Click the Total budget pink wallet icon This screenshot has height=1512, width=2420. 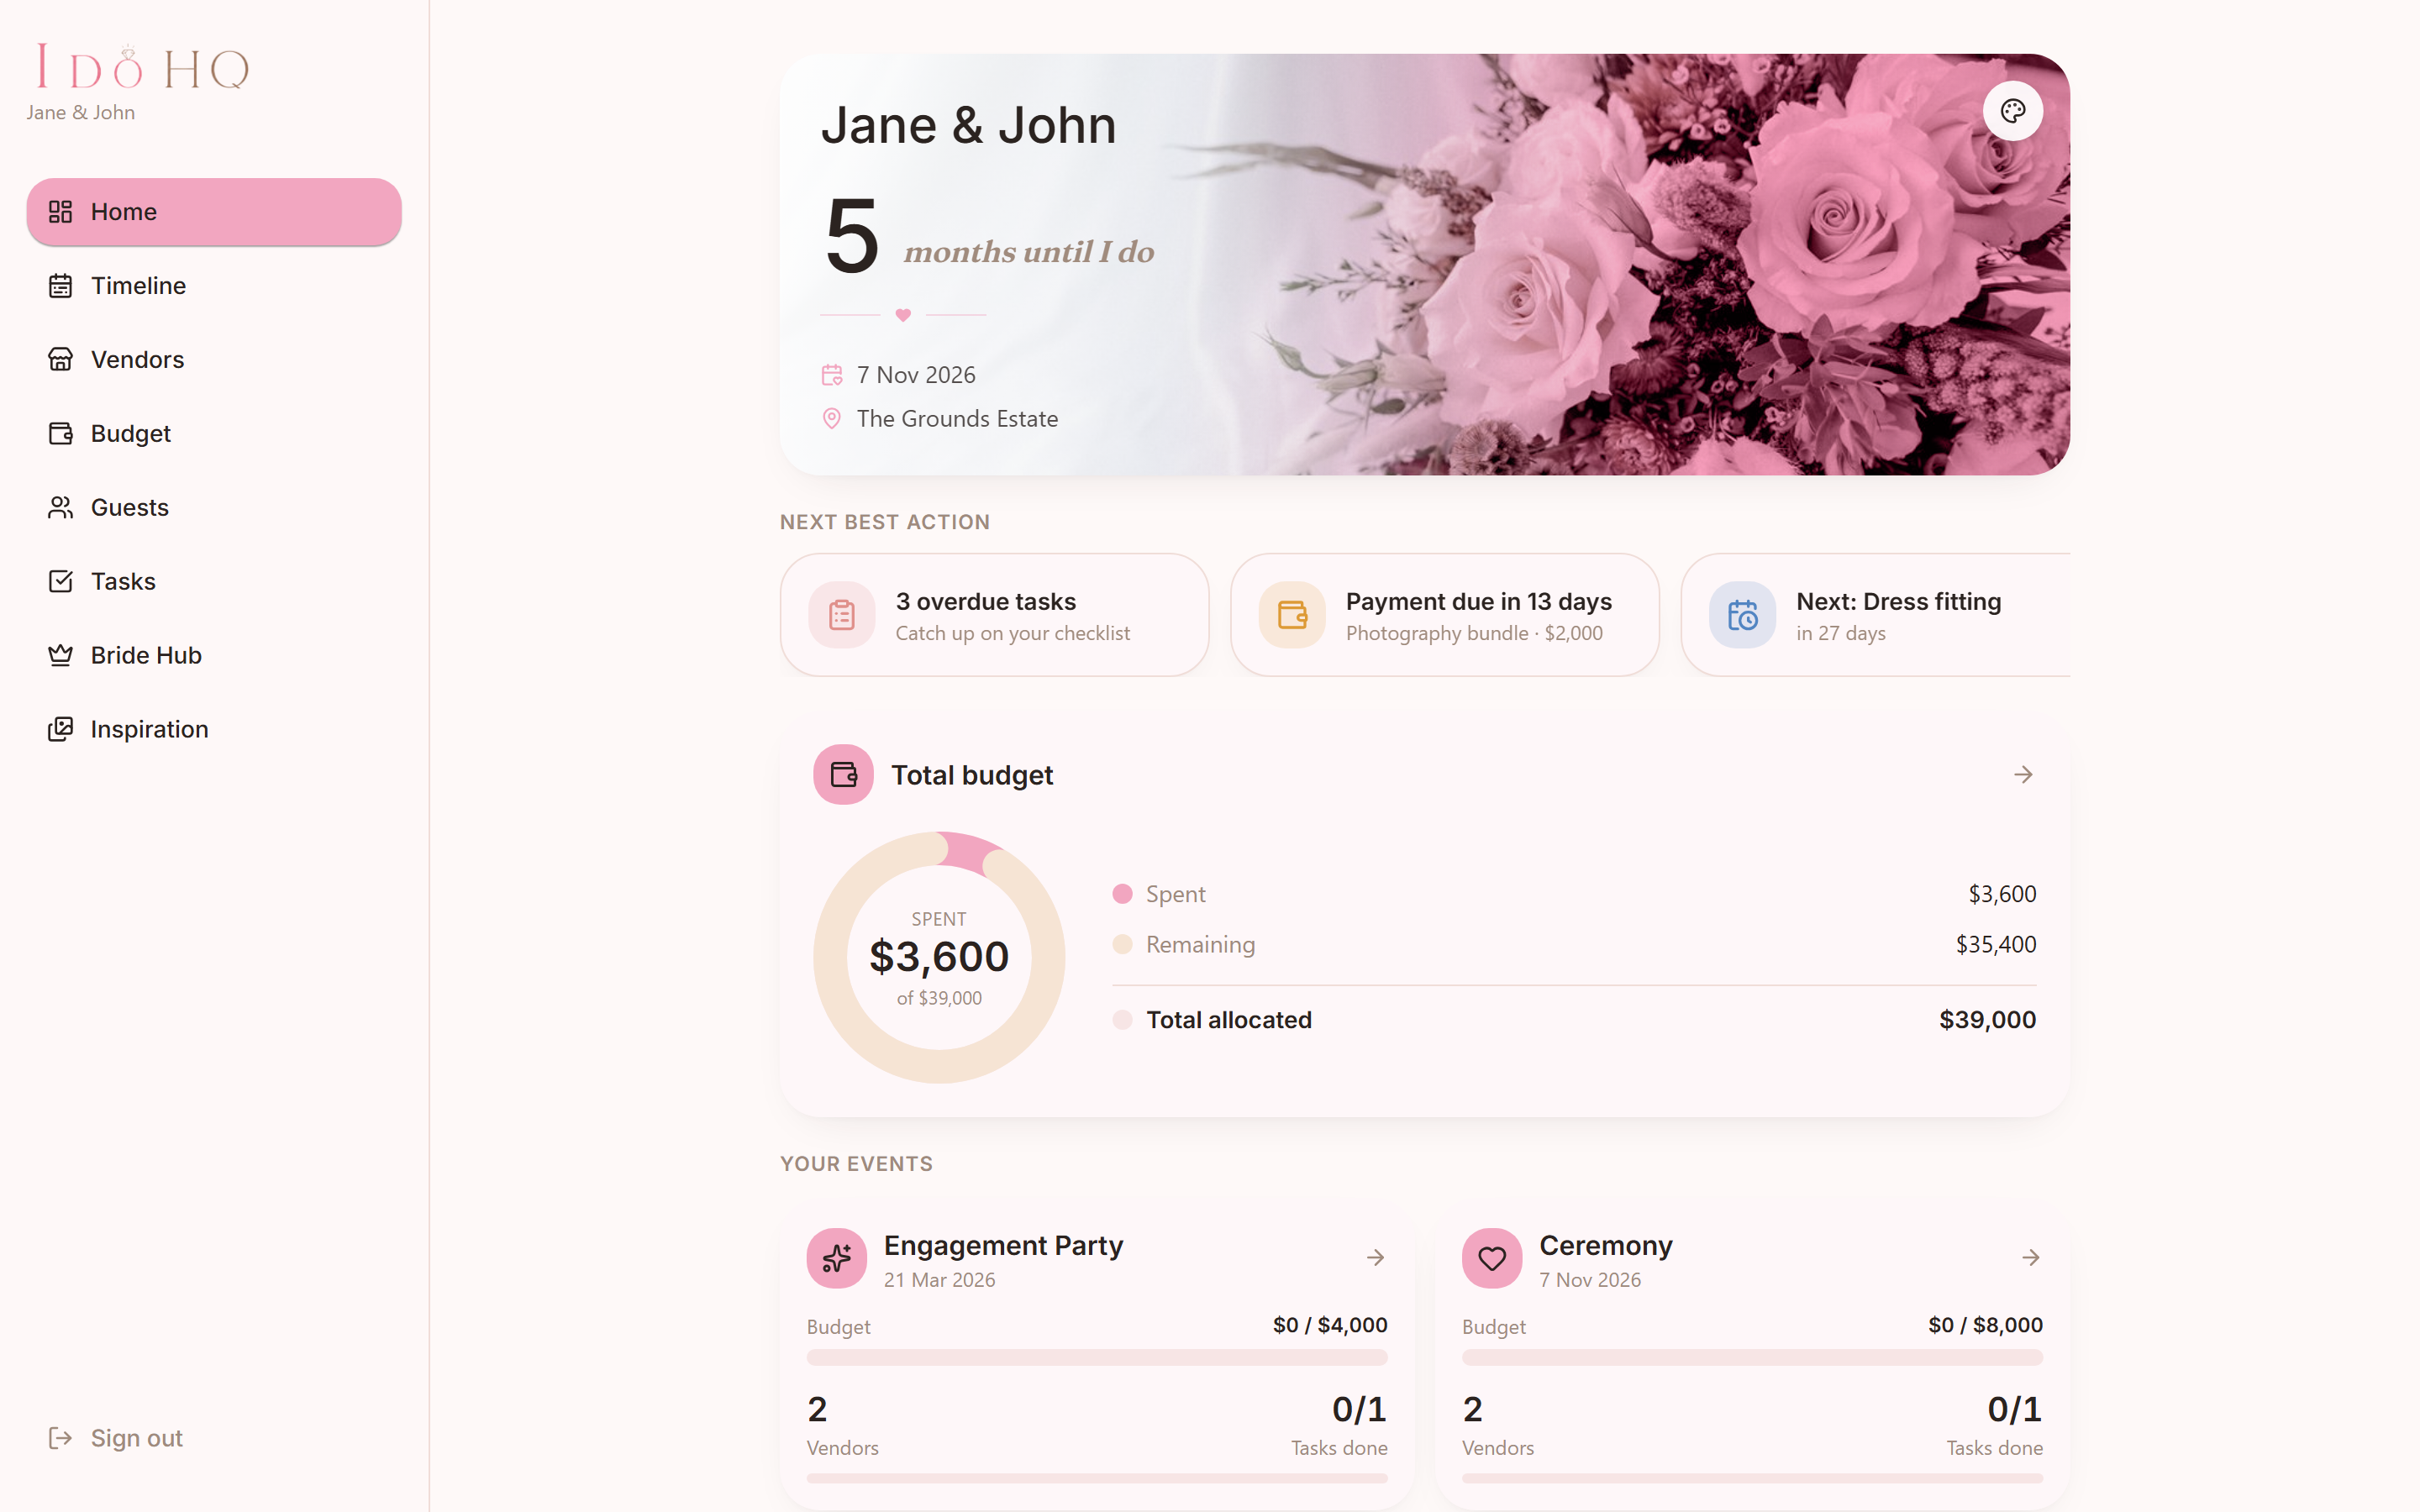[843, 775]
